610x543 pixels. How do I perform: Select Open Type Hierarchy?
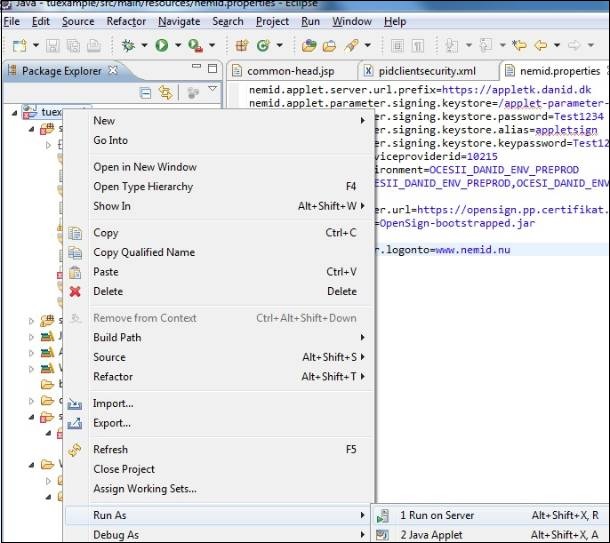pos(219,186)
